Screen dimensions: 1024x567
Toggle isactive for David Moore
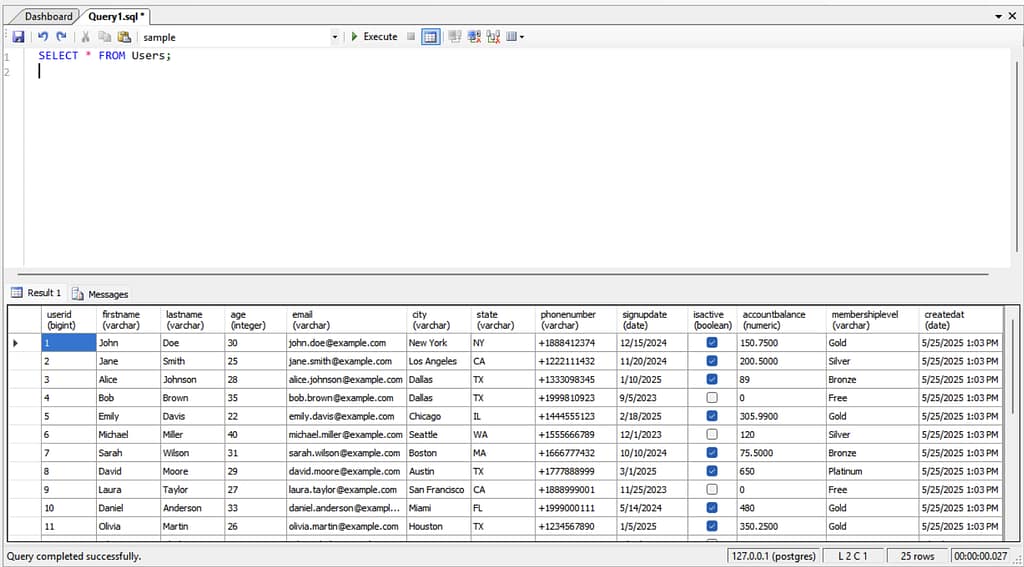pyautogui.click(x=712, y=470)
